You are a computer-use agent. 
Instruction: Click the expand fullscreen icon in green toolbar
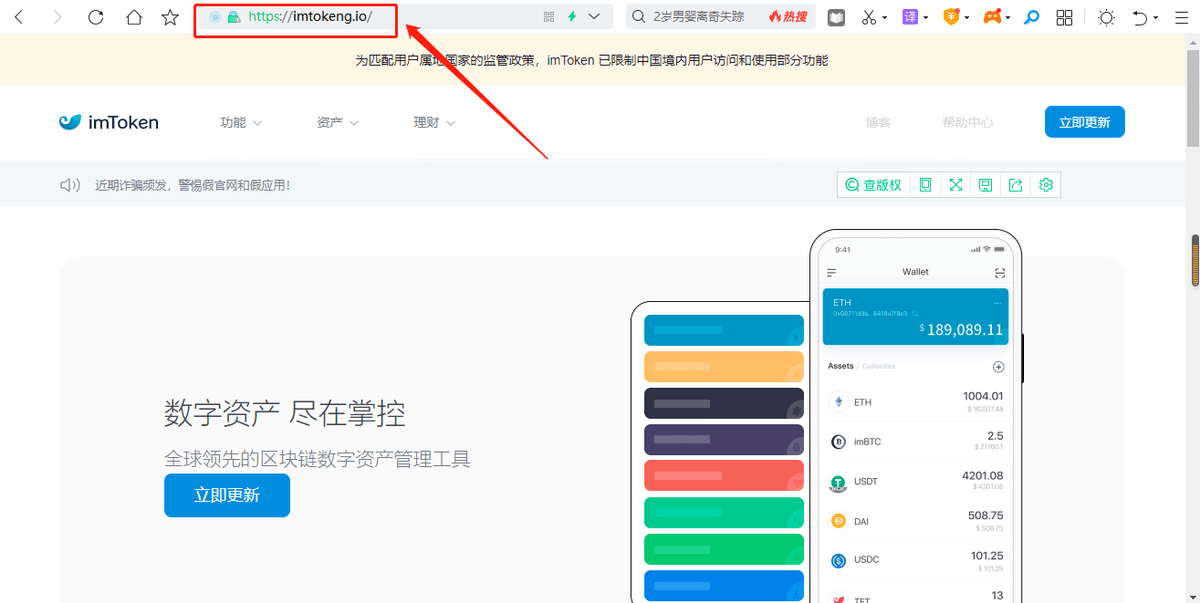pyautogui.click(x=956, y=185)
